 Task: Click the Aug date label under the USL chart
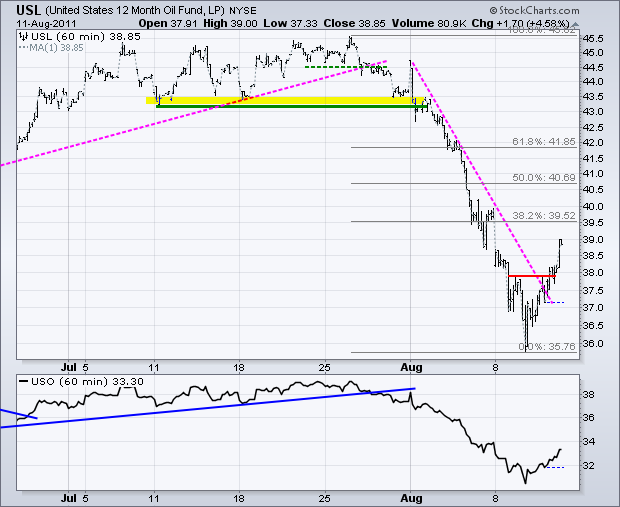tap(411, 367)
